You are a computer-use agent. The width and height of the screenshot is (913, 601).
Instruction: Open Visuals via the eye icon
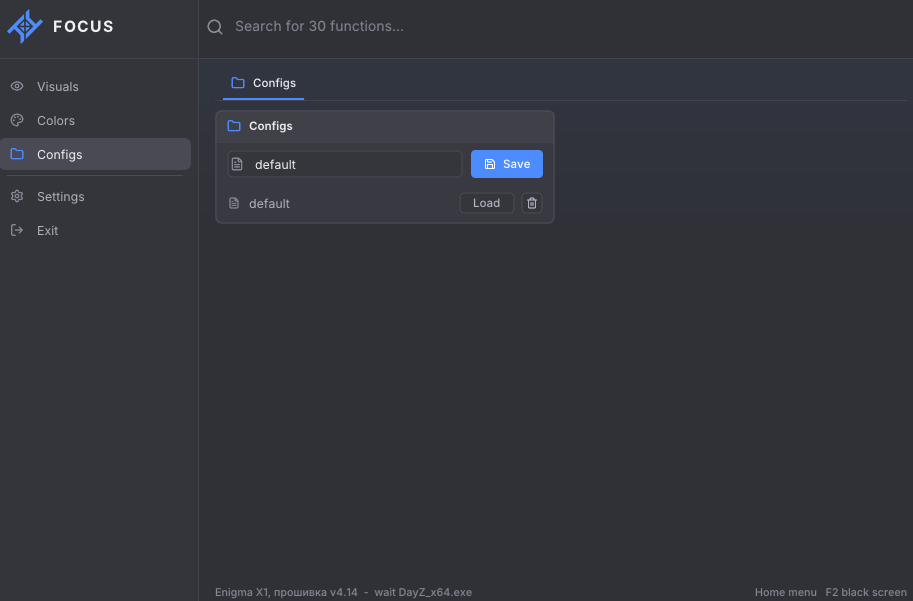(x=17, y=86)
